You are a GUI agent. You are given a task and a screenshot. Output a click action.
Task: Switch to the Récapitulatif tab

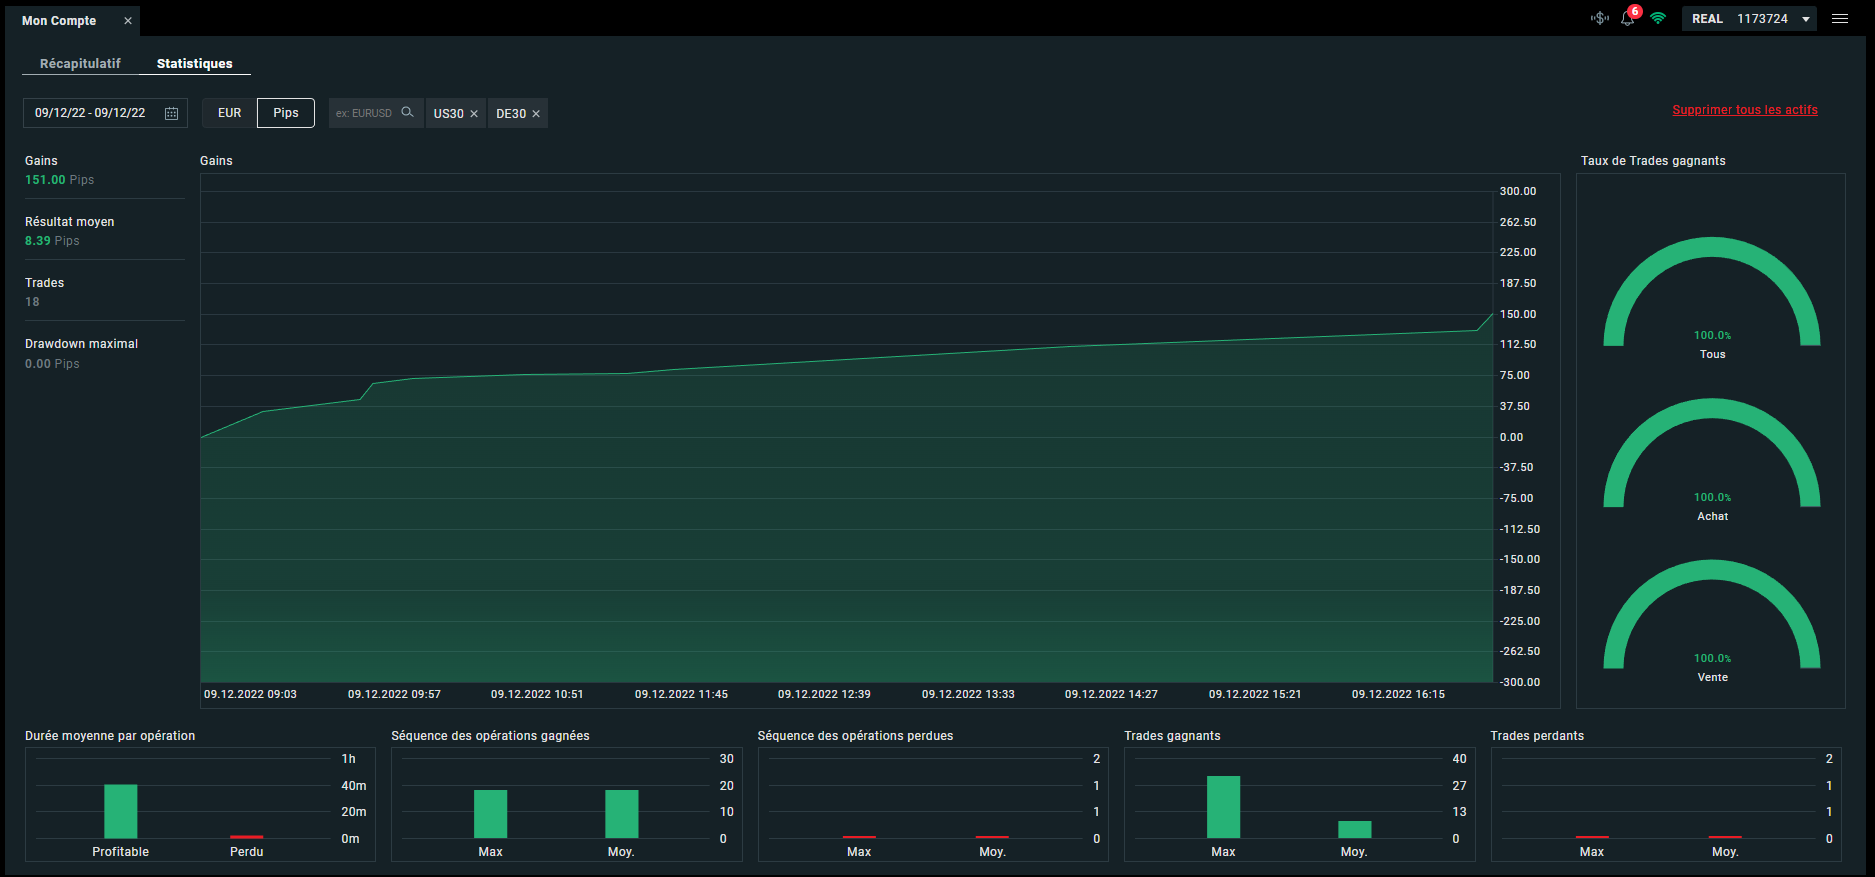(80, 63)
